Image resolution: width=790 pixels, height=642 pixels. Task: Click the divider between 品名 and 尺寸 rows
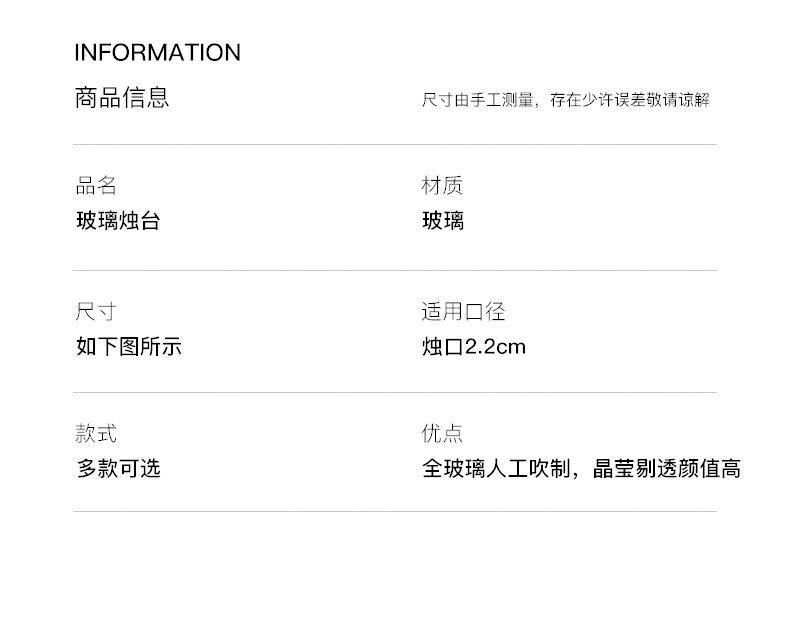(x=395, y=271)
